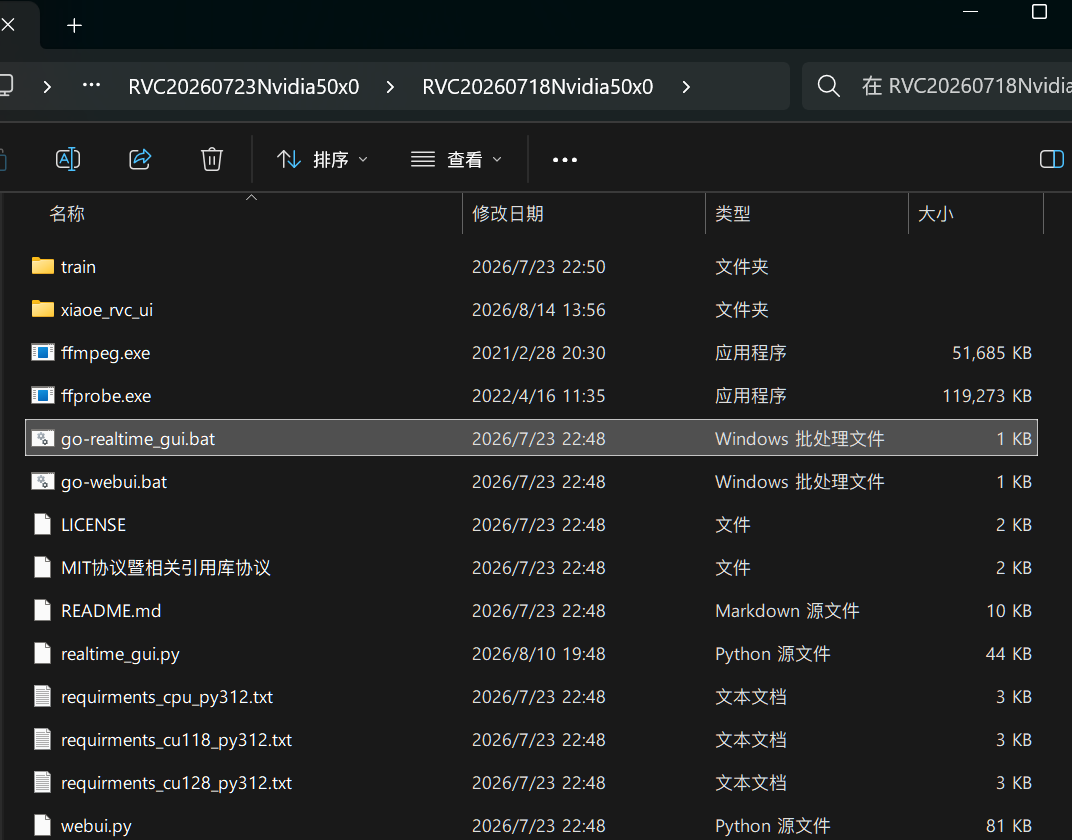Screen dimensions: 1072x840
Task: Click the realtime_gui.py file icon
Action: coord(42,653)
